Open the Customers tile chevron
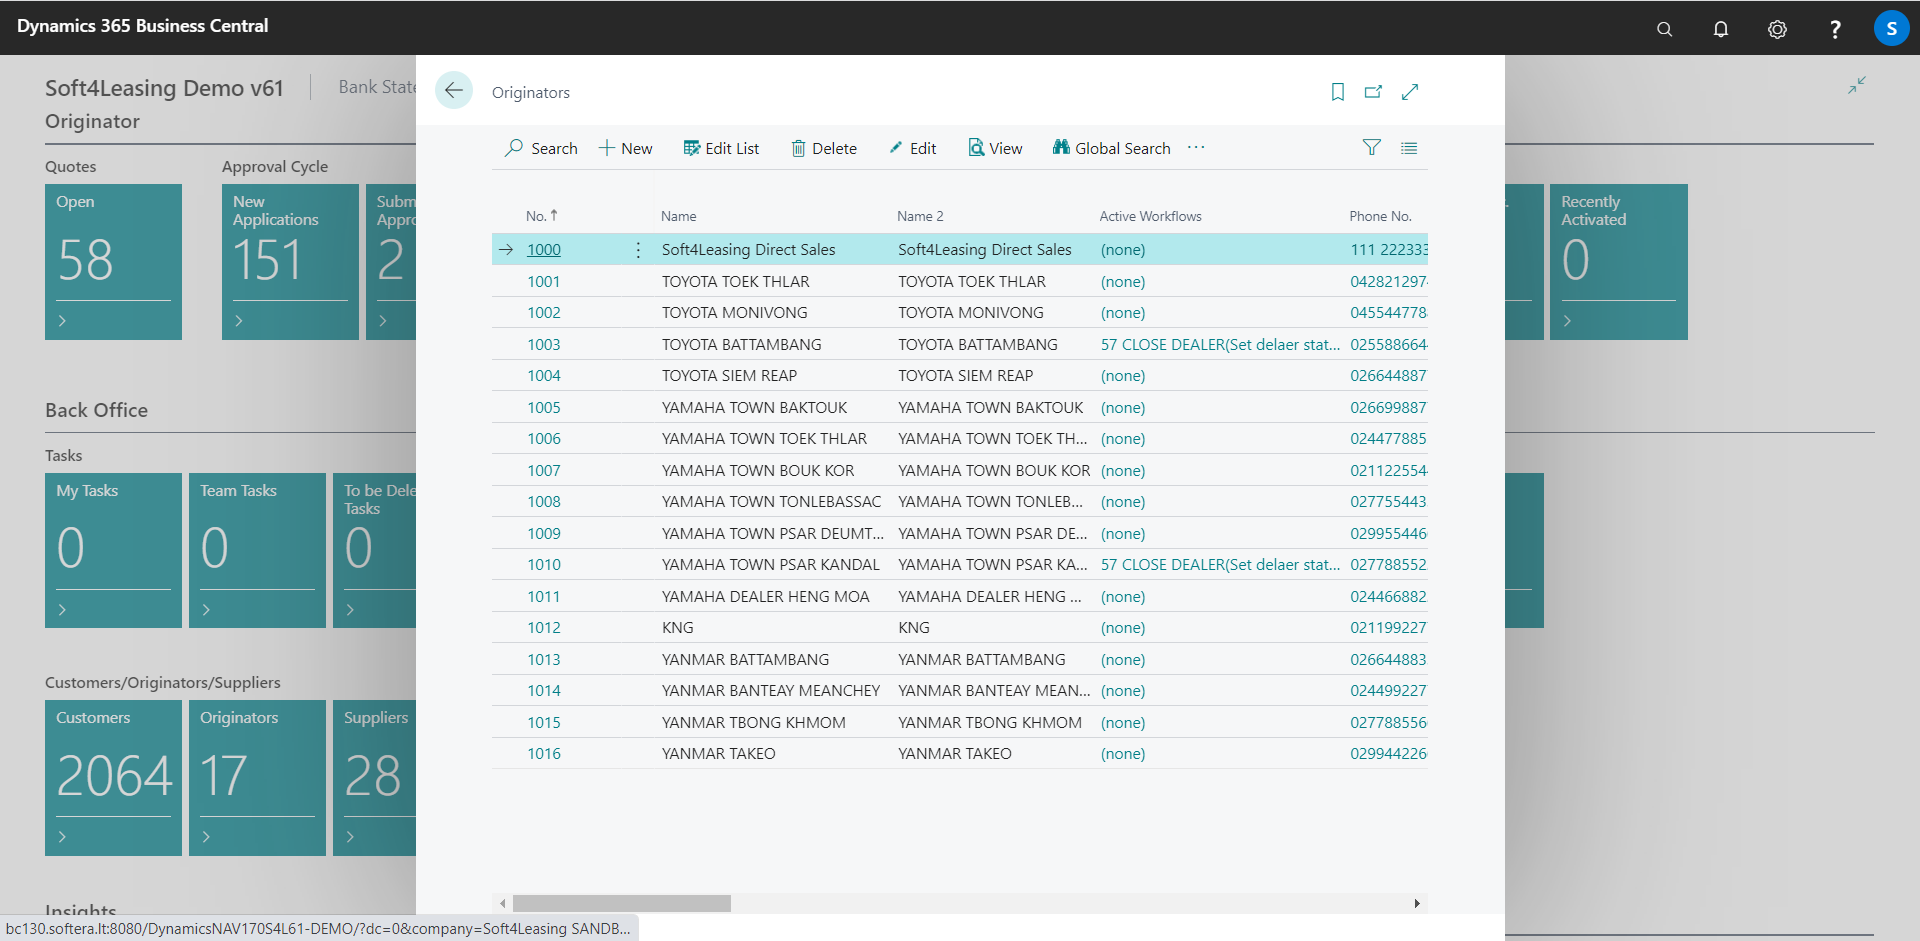Image resolution: width=1920 pixels, height=941 pixels. [62, 835]
